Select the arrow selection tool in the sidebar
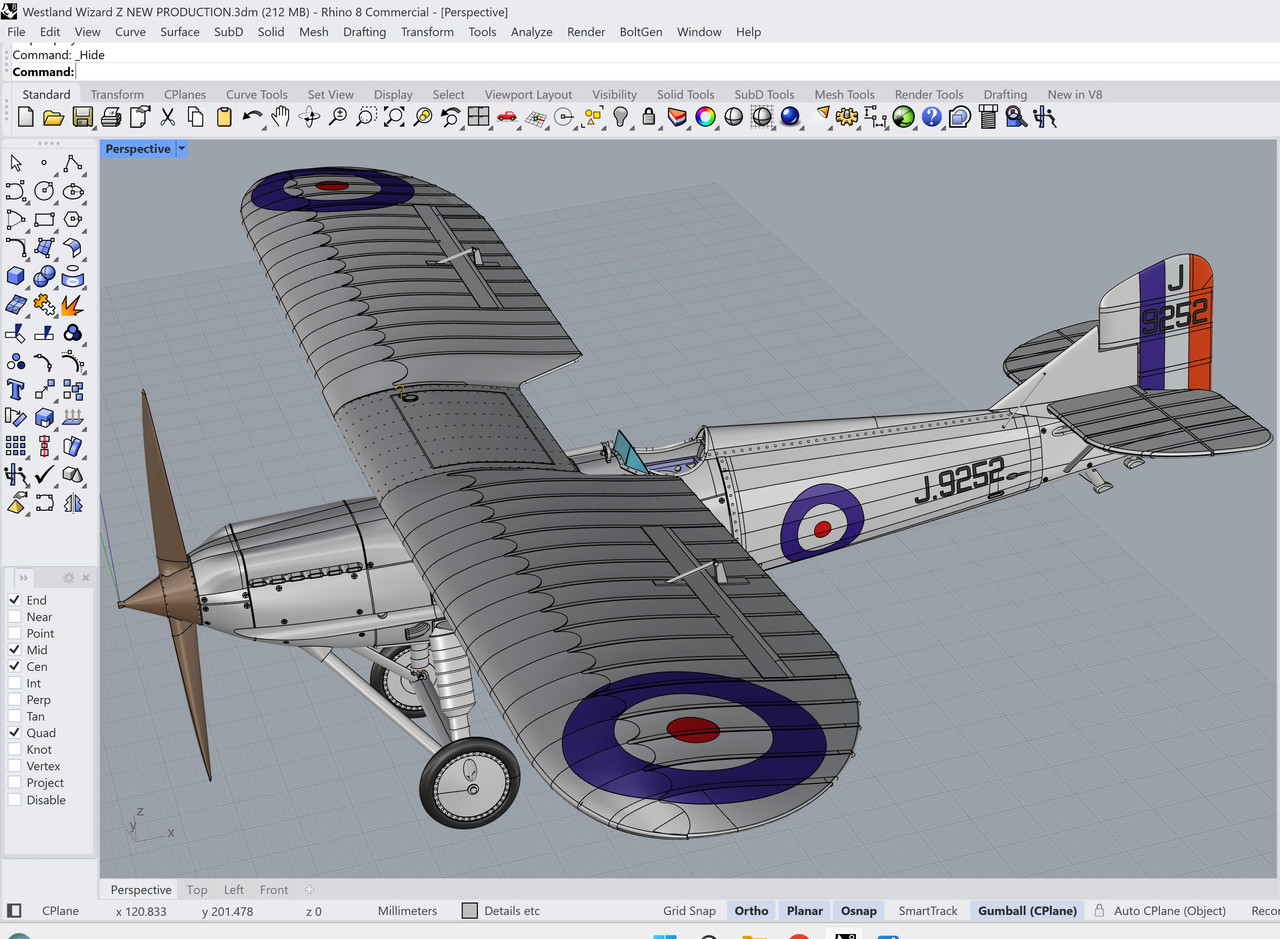The height and width of the screenshot is (939, 1280). pos(14,163)
